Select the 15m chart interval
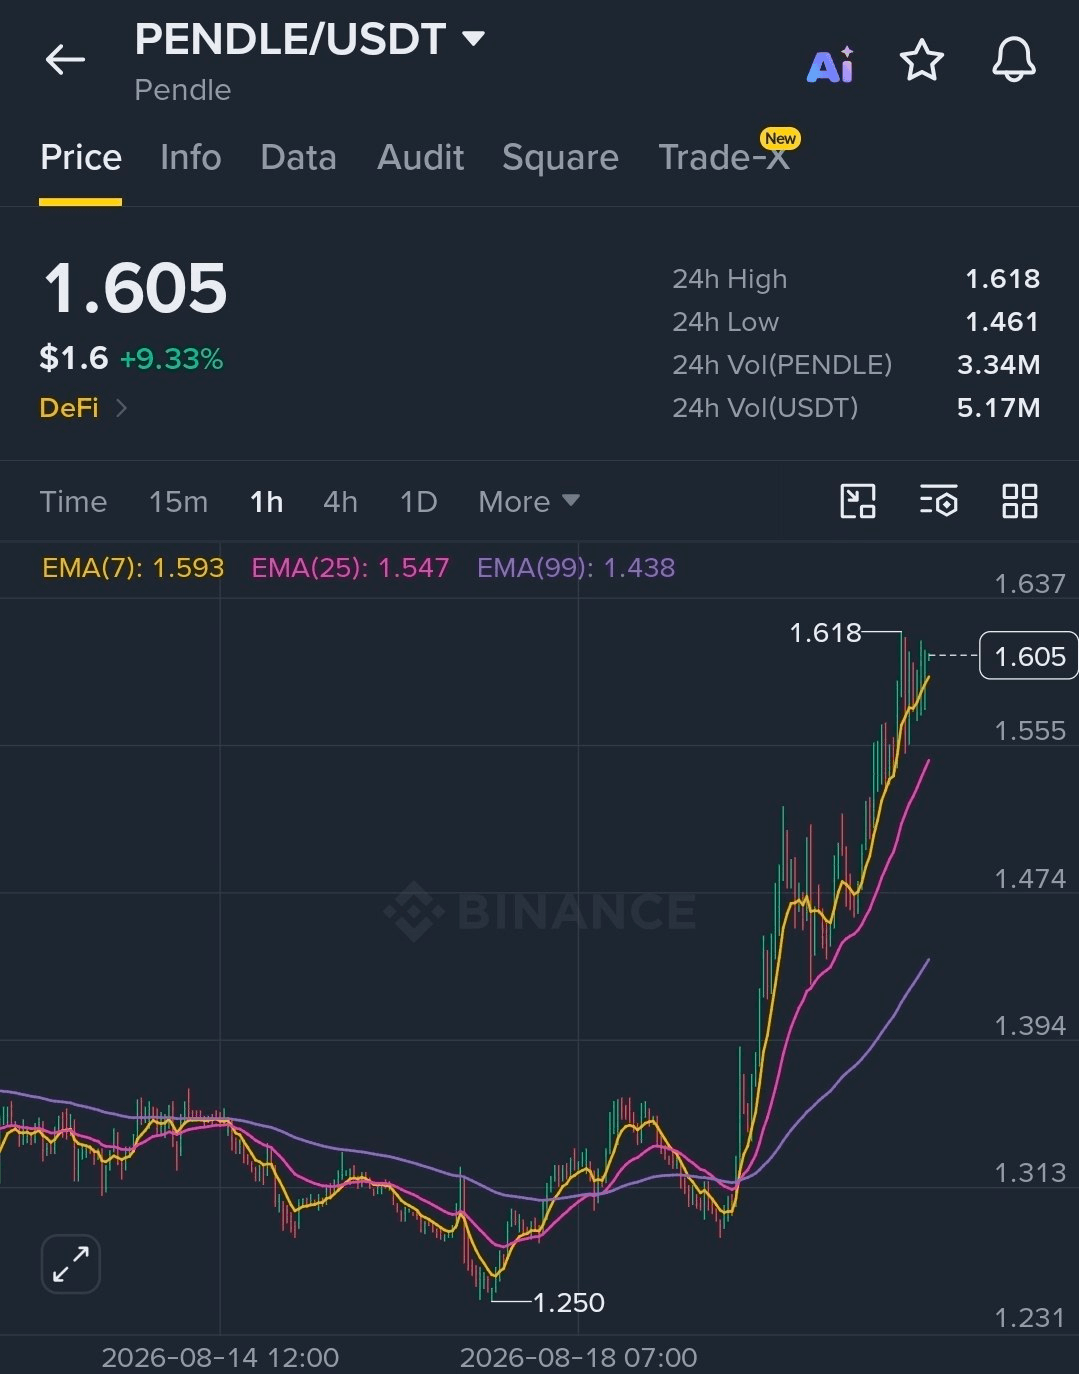This screenshot has height=1374, width=1079. point(178,501)
